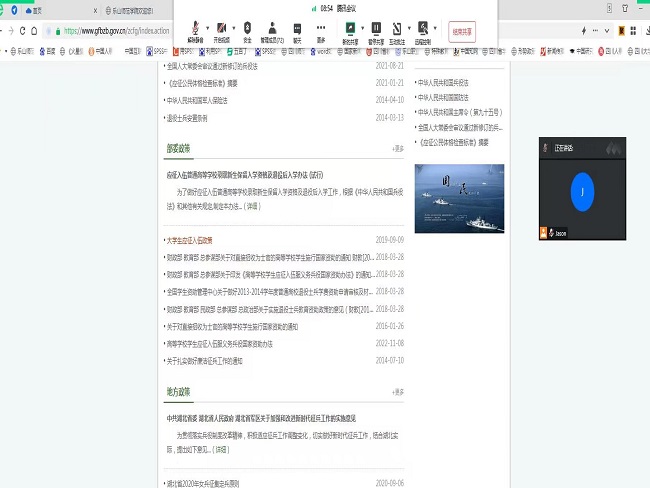Click the red end sharing button

(462, 32)
